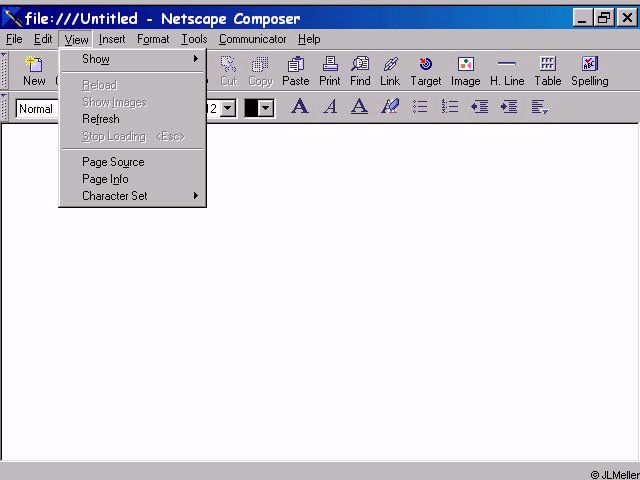
Task: Toggle Bold text formatting
Action: click(x=300, y=107)
